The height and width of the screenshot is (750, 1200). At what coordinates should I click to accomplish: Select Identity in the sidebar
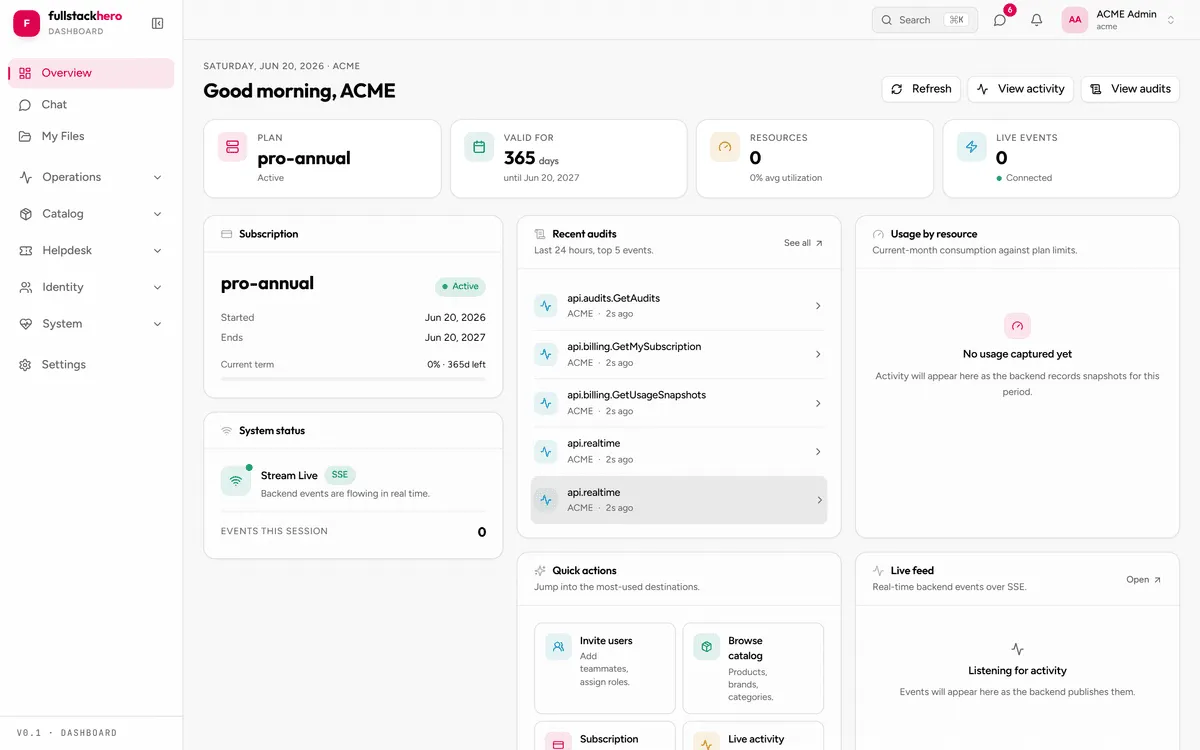(91, 287)
